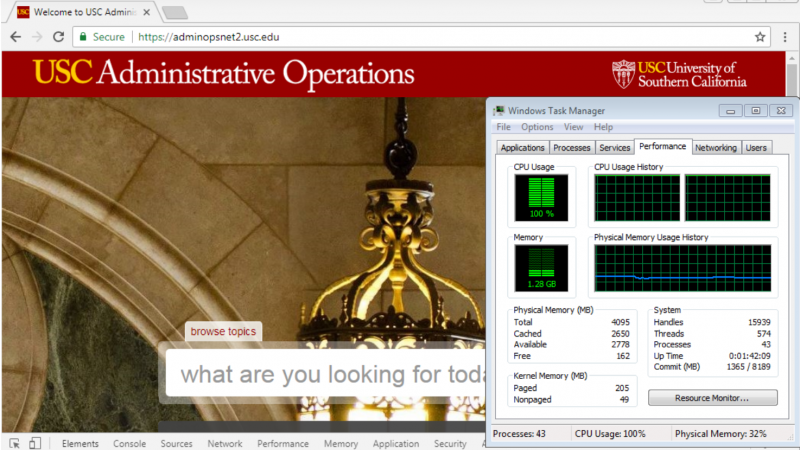Click the green Secure padlock icon
800x450 pixels.
[x=83, y=37]
